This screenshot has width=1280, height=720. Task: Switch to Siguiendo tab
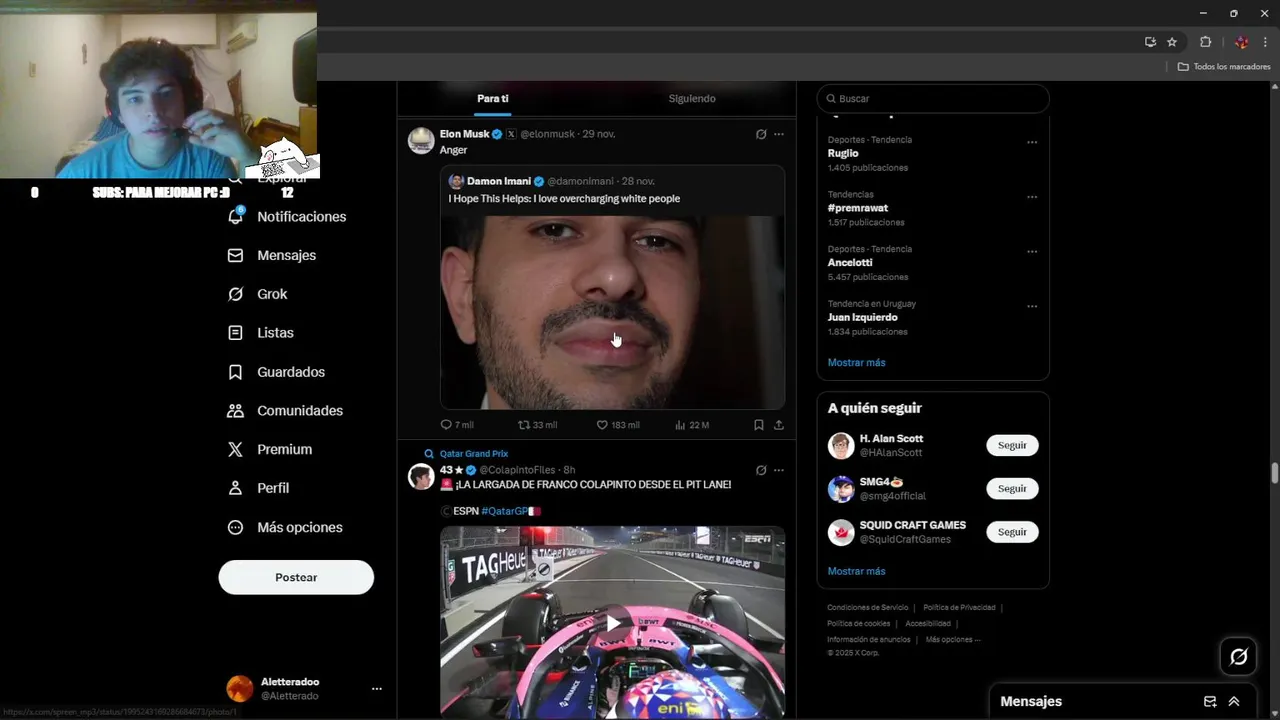tap(692, 99)
